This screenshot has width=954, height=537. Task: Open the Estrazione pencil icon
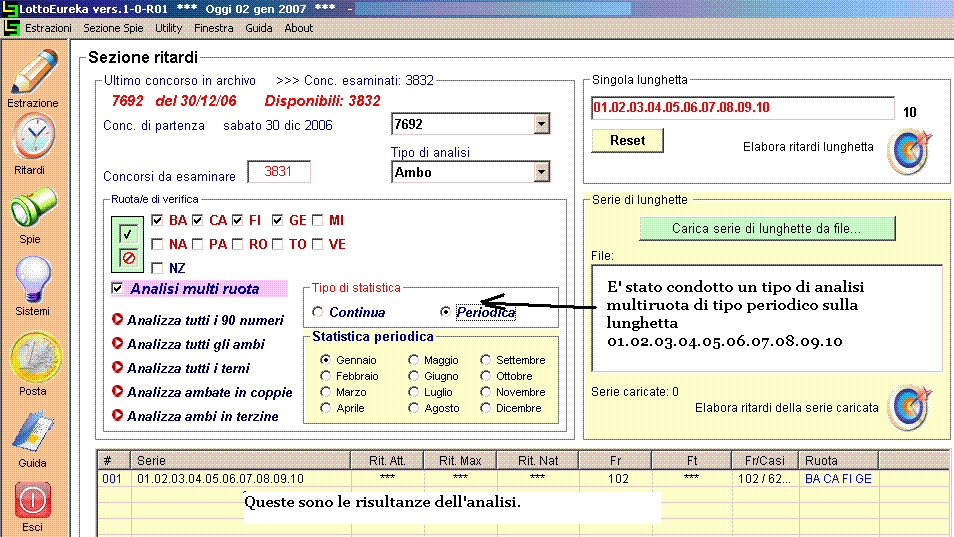click(x=34, y=71)
